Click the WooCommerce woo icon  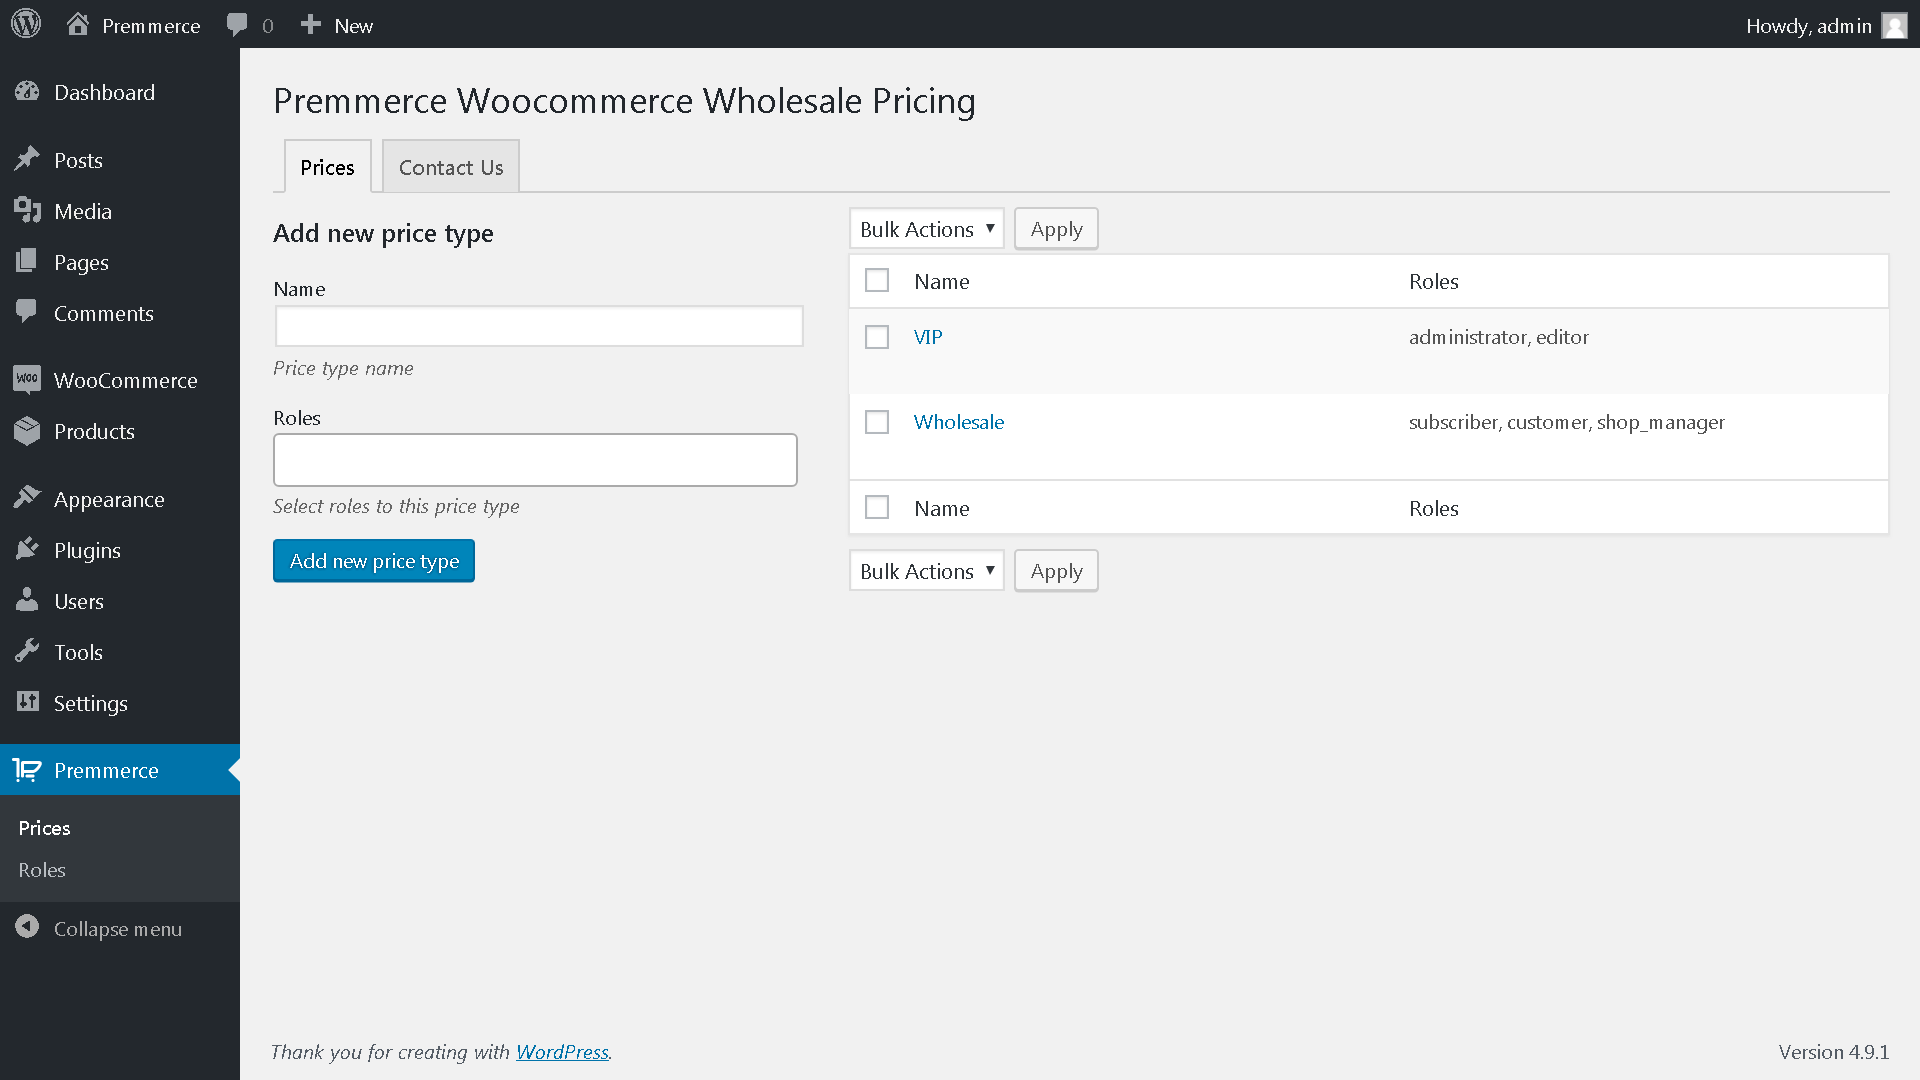[27, 379]
